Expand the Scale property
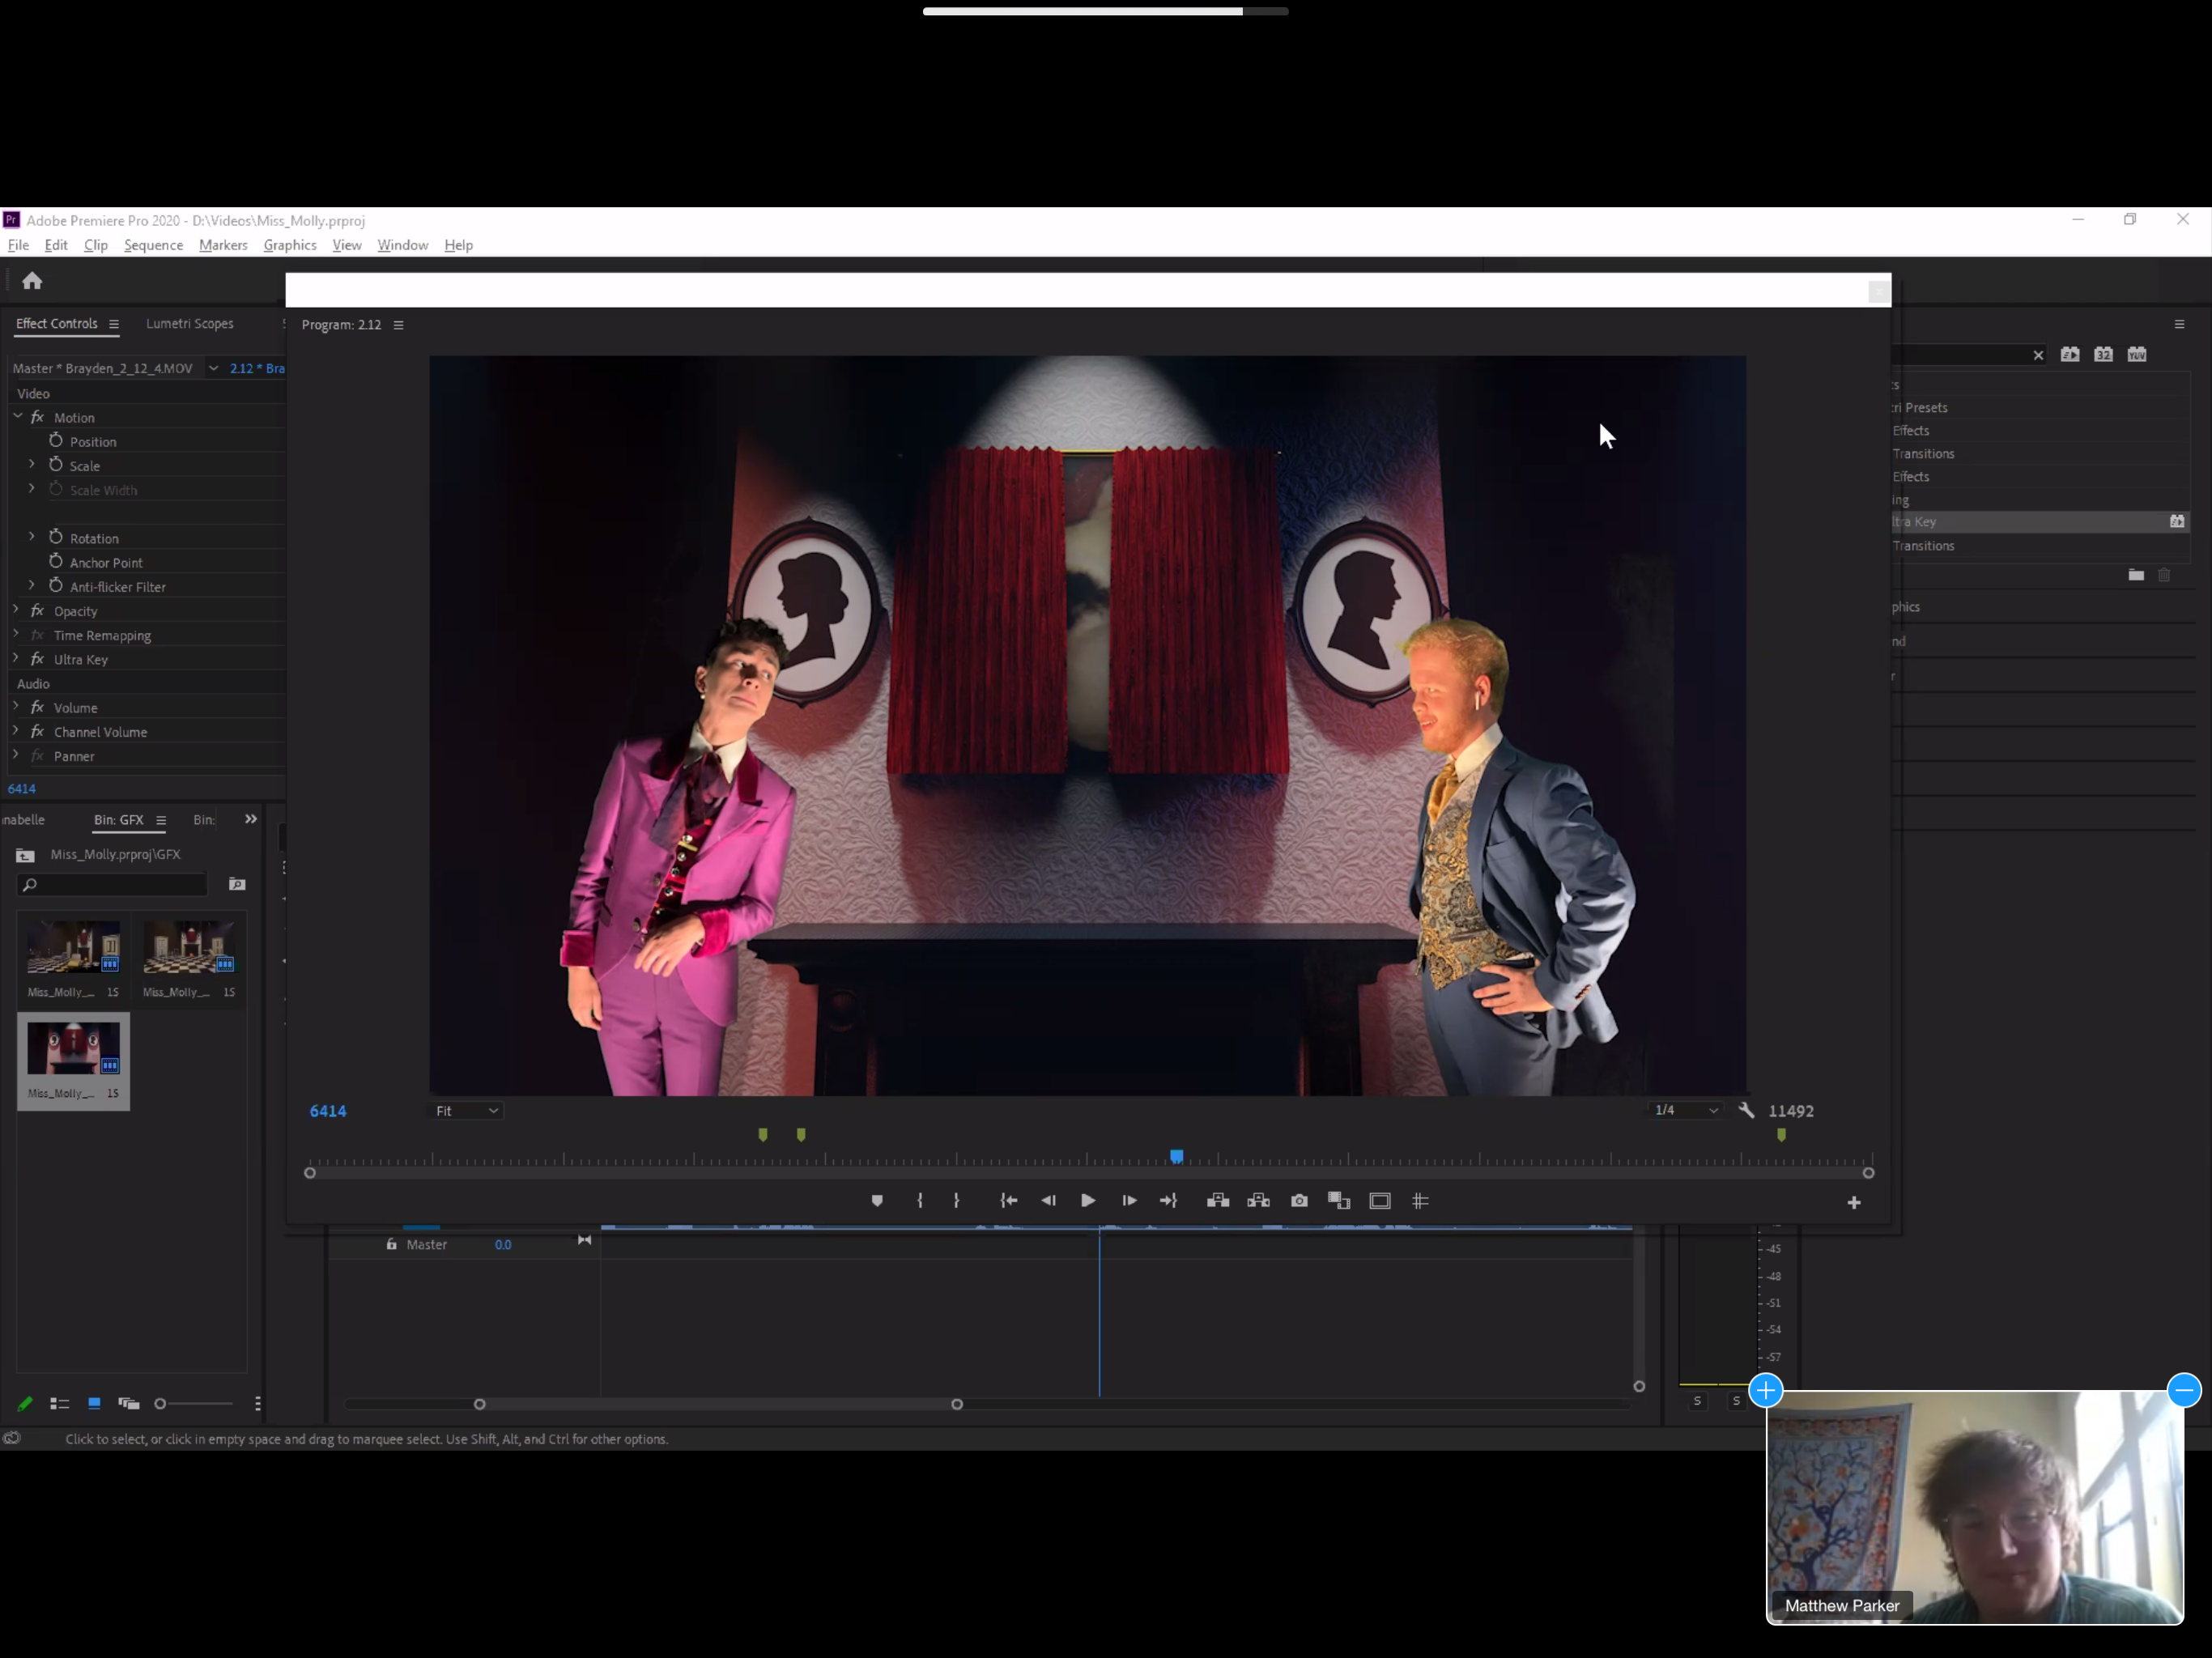This screenshot has height=1658, width=2212. pos(31,464)
